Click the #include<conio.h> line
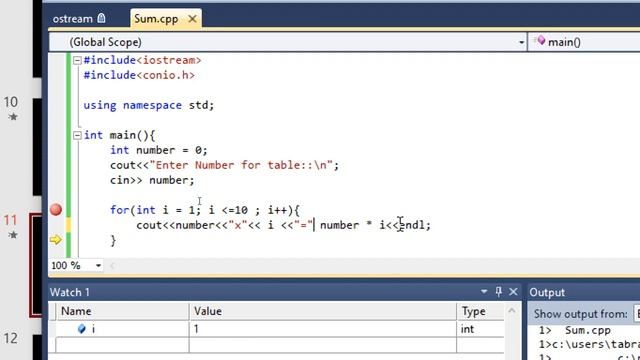 click(x=139, y=75)
